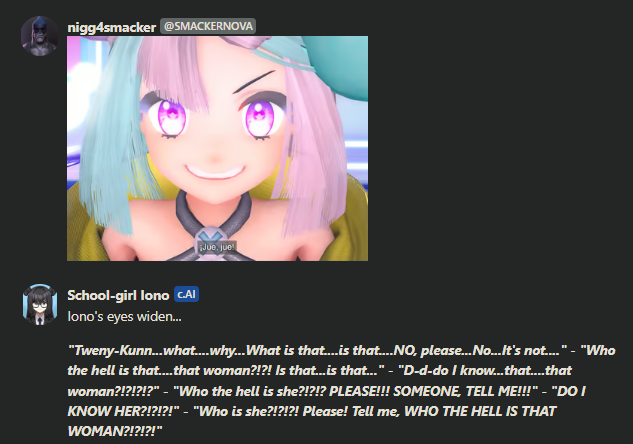The height and width of the screenshot is (444, 633).
Task: Click the final "WOMAN?!?!?!" word in message
Action: 113,431
